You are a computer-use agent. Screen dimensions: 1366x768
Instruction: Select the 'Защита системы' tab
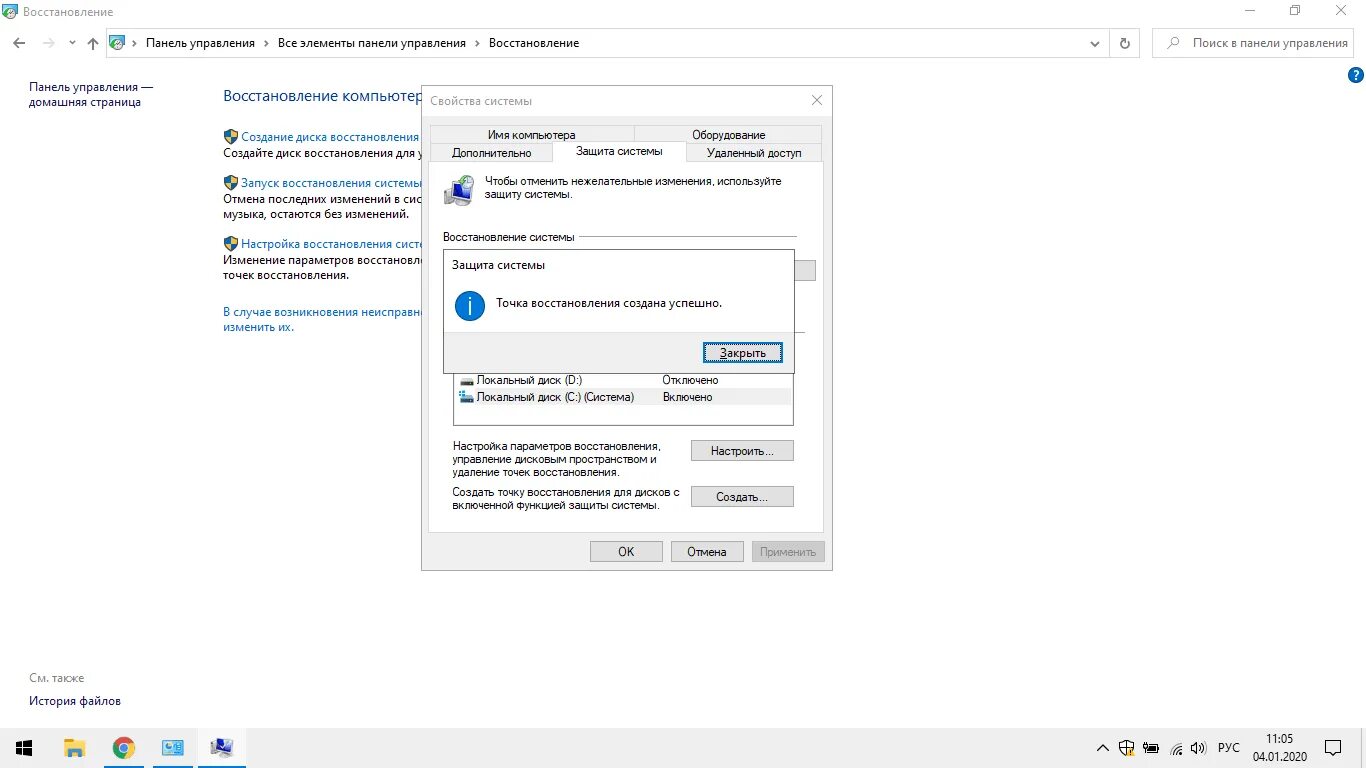coord(619,151)
